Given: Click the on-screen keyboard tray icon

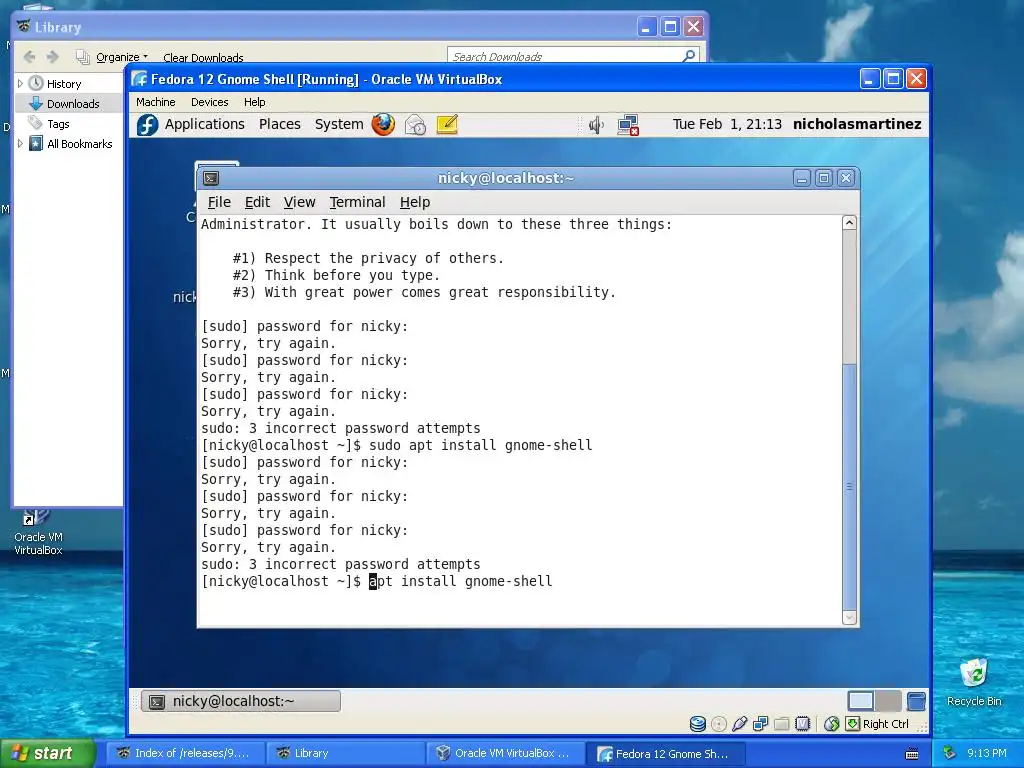Looking at the screenshot, I should pyautogui.click(x=912, y=754).
